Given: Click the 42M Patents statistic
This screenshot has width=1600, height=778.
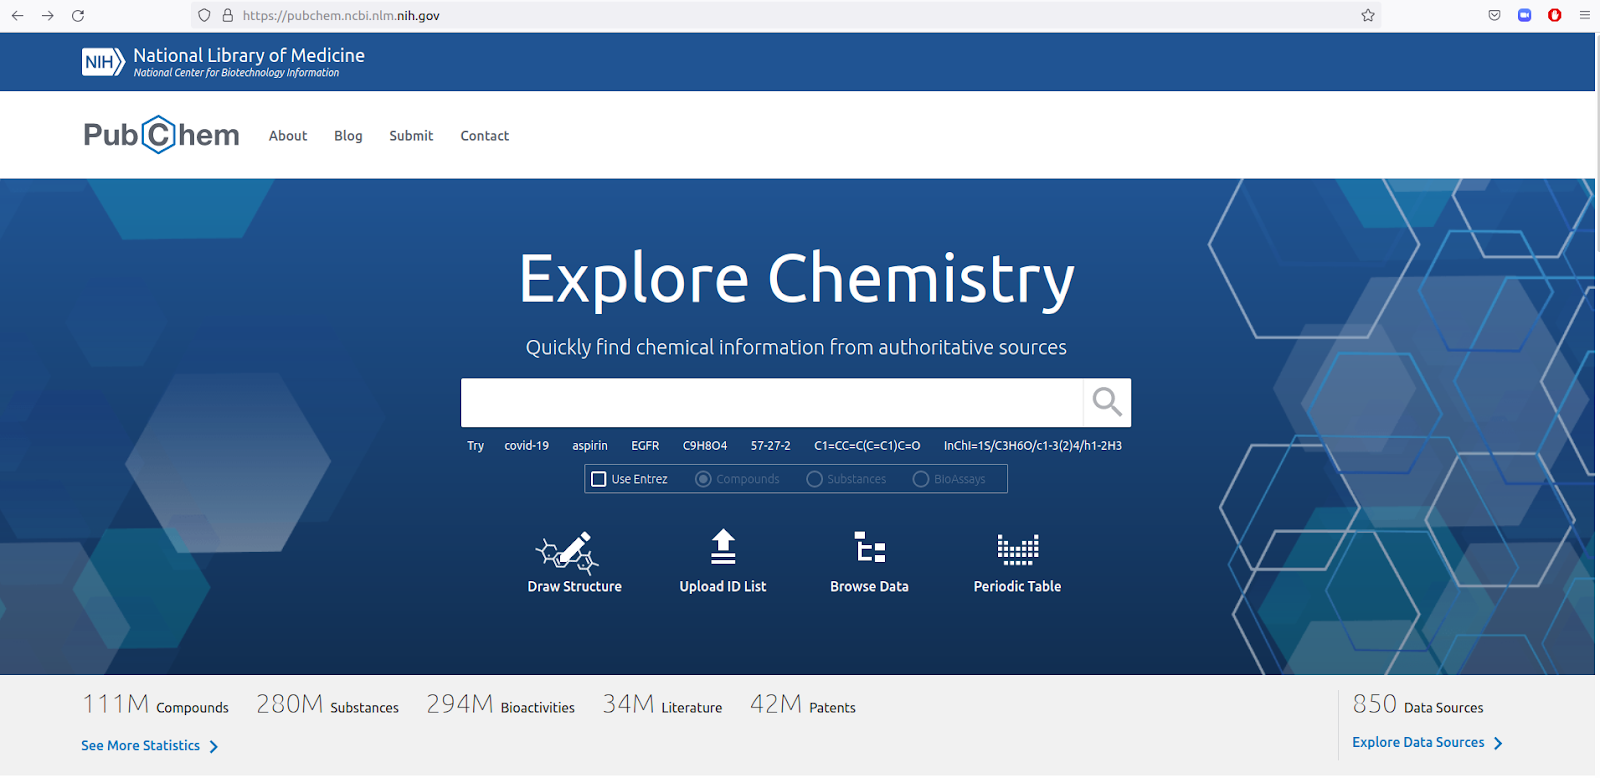Looking at the screenshot, I should (x=803, y=704).
